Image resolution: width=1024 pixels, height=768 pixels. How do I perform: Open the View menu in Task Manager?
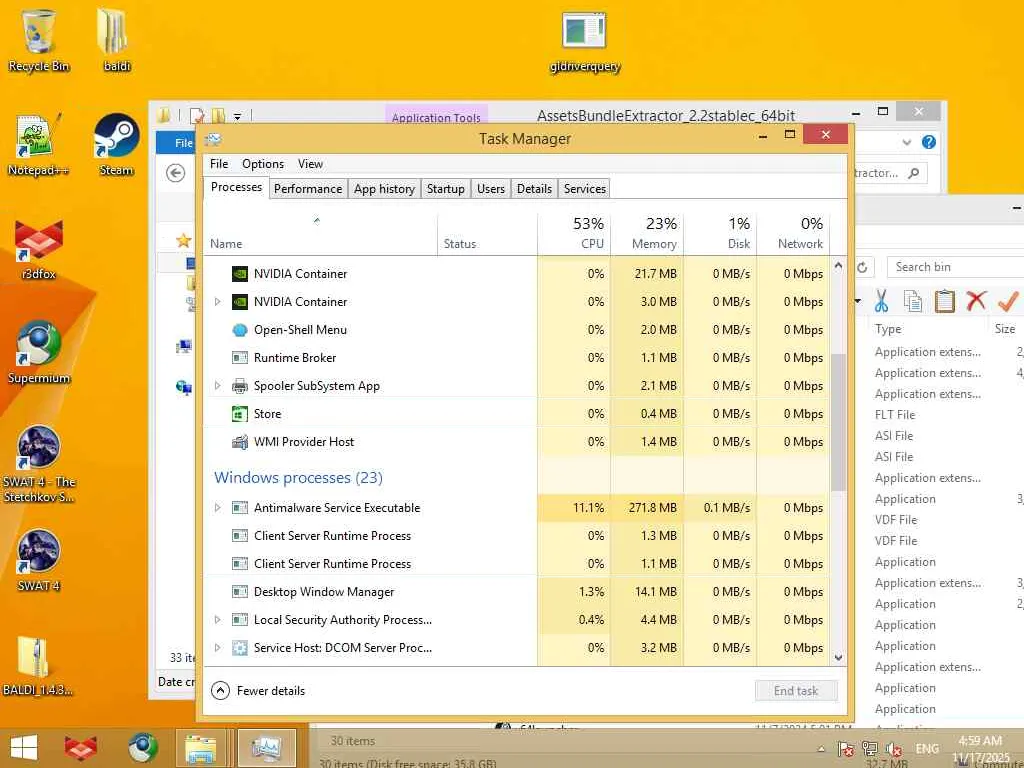pos(310,164)
